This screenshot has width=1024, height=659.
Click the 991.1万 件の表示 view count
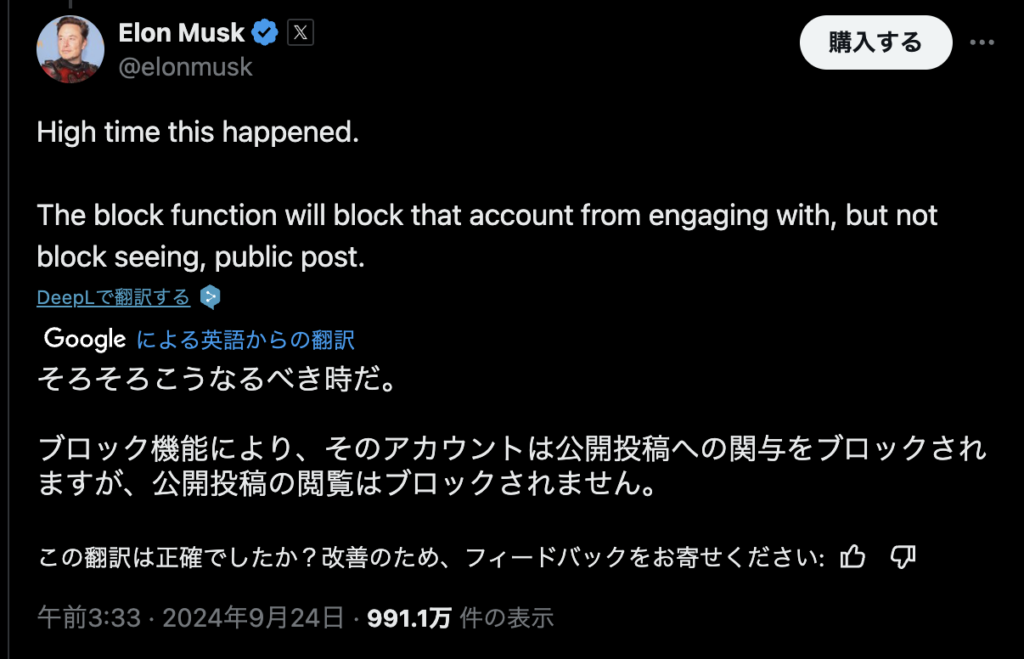[x=460, y=618]
